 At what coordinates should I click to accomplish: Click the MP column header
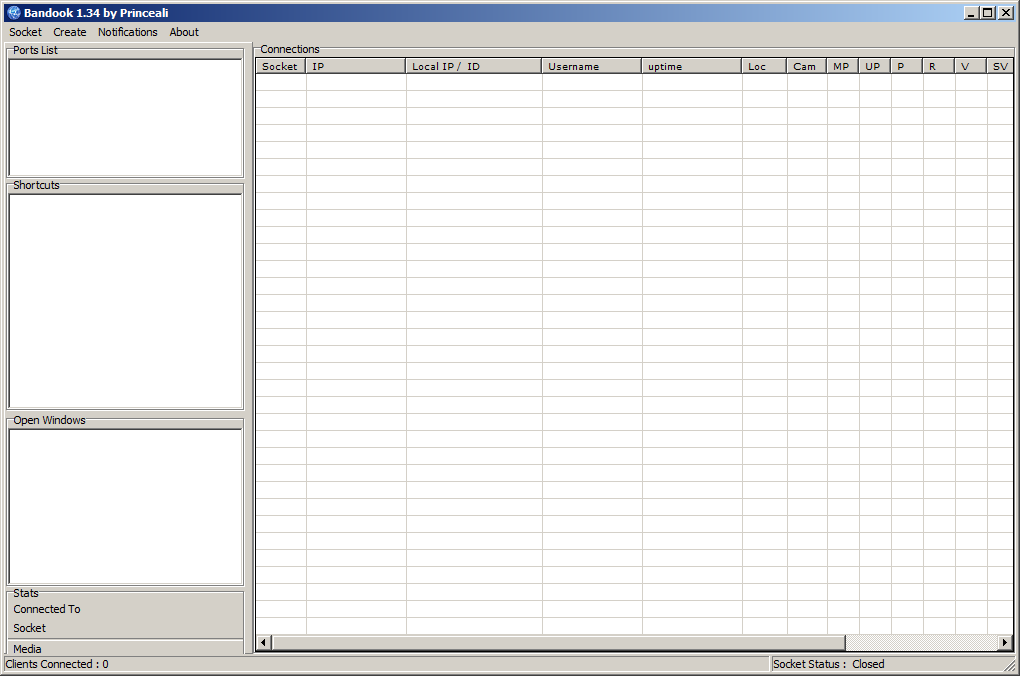(x=842, y=66)
